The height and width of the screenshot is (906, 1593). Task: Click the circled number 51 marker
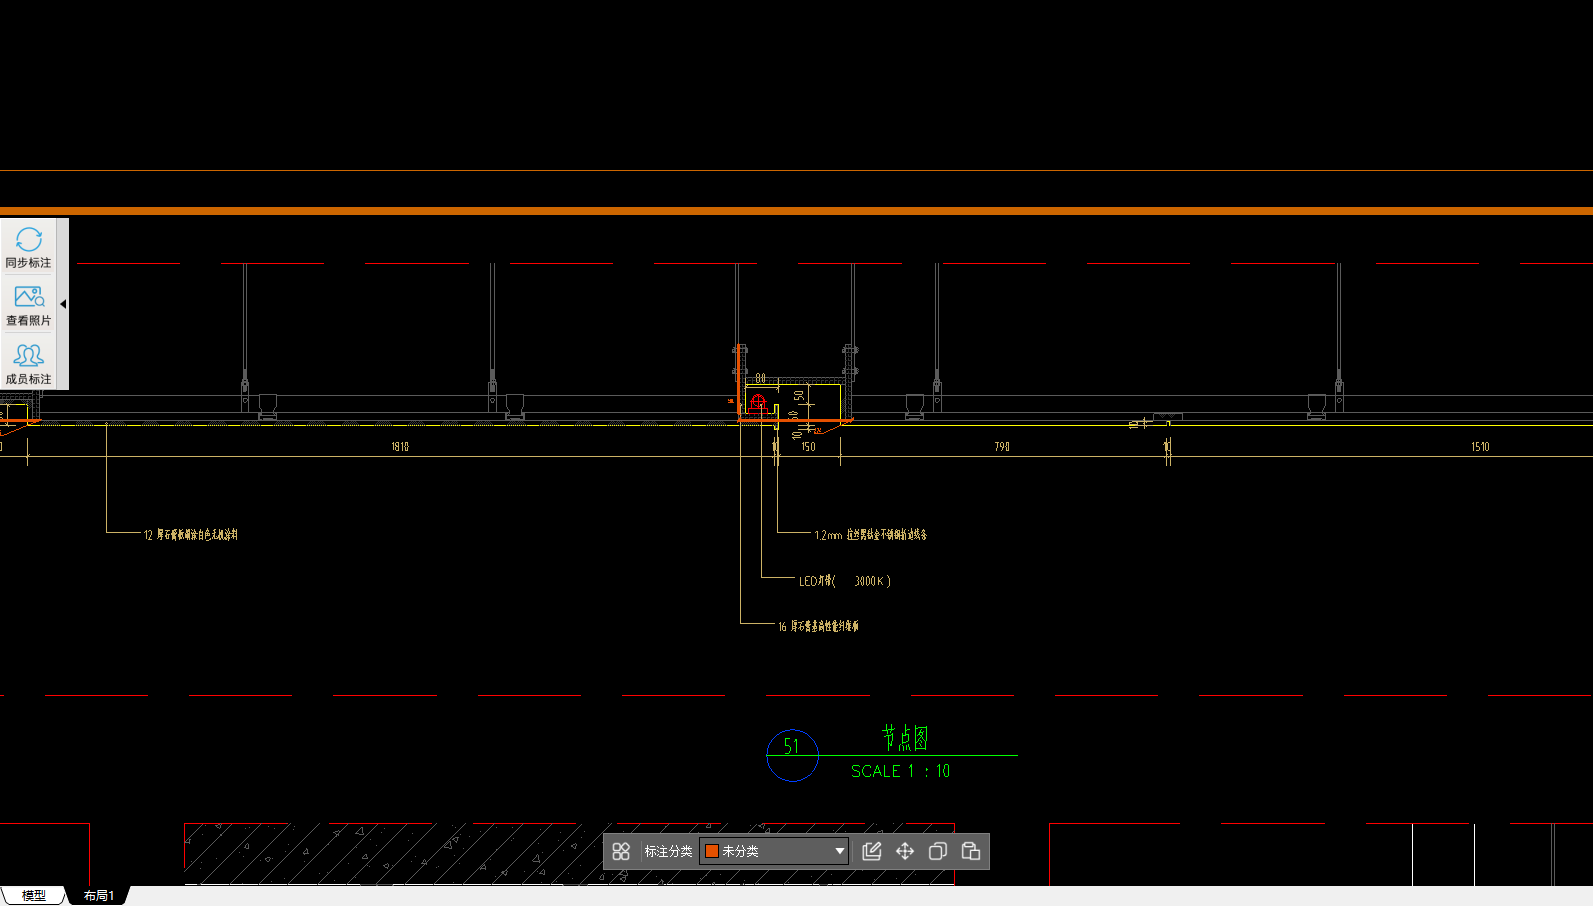point(792,755)
